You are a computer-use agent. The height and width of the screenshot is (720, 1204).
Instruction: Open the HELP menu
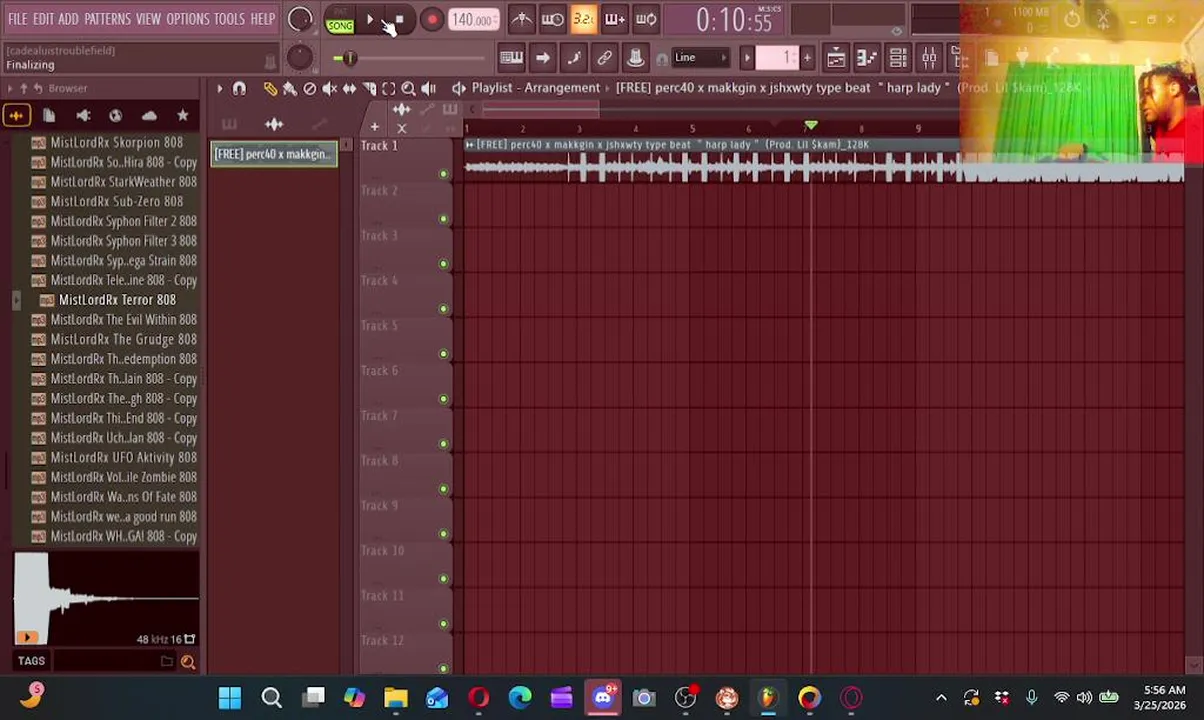tap(262, 19)
